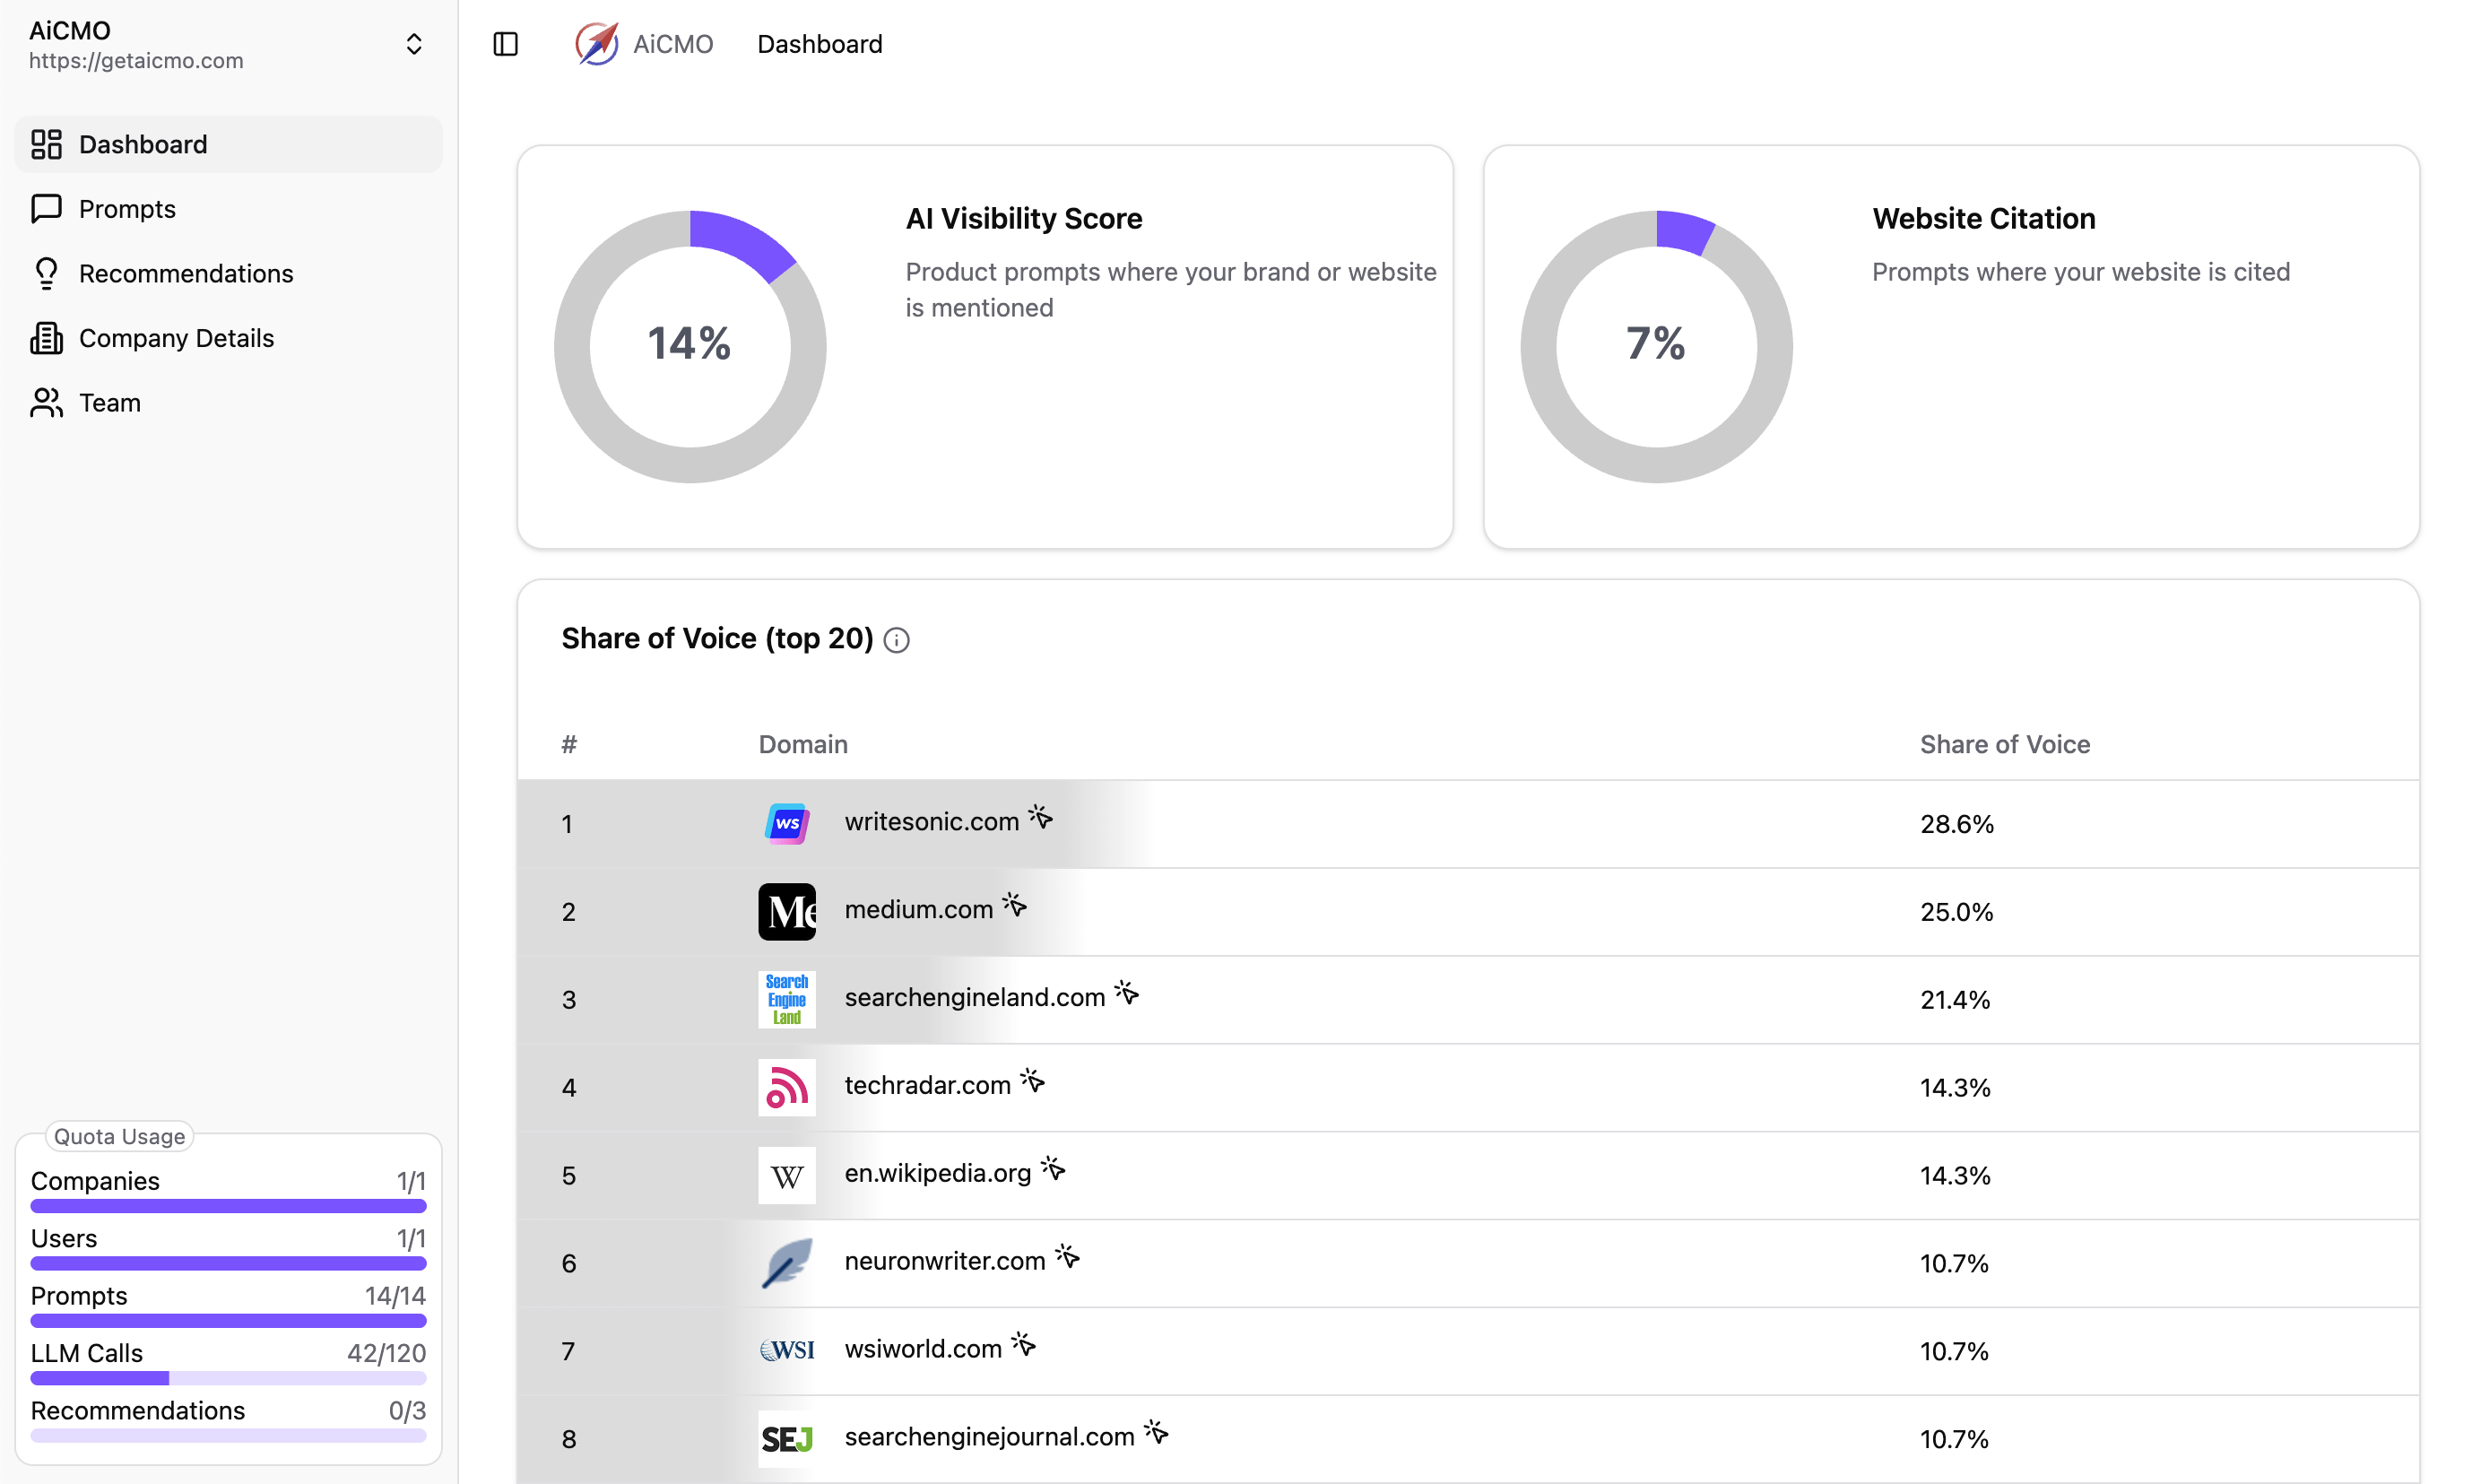Click the AiCMO rocket logo in header

pyautogui.click(x=597, y=44)
